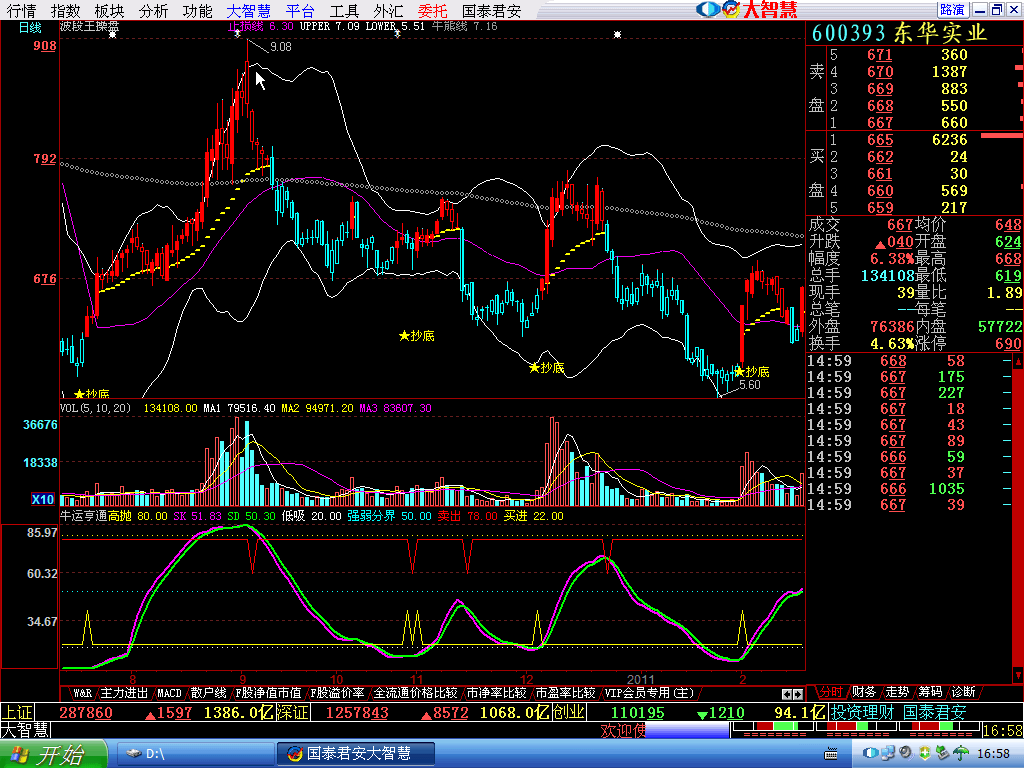Screen dimensions: 1024x768
Task: Click the VOL(5,10,20) indicator label
Action: point(95,408)
